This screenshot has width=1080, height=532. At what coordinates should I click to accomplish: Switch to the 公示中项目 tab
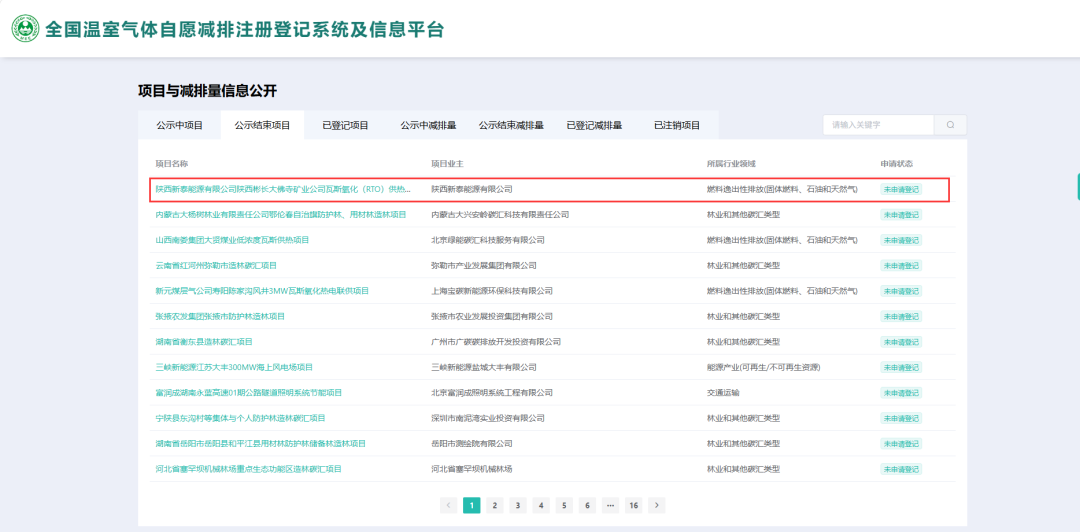pyautogui.click(x=179, y=125)
